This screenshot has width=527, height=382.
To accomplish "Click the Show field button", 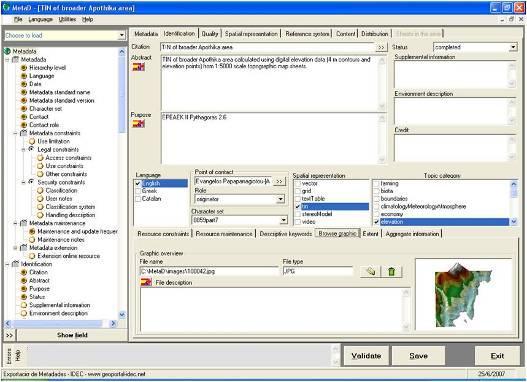I will 72,335.
